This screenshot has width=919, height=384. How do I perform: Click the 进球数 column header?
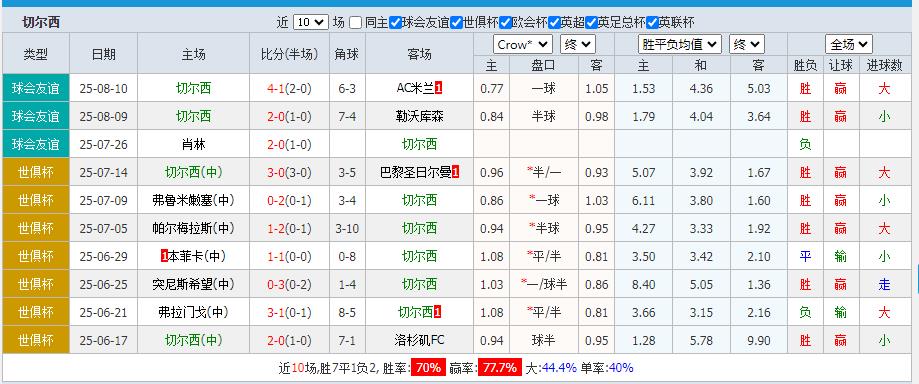[x=884, y=66]
